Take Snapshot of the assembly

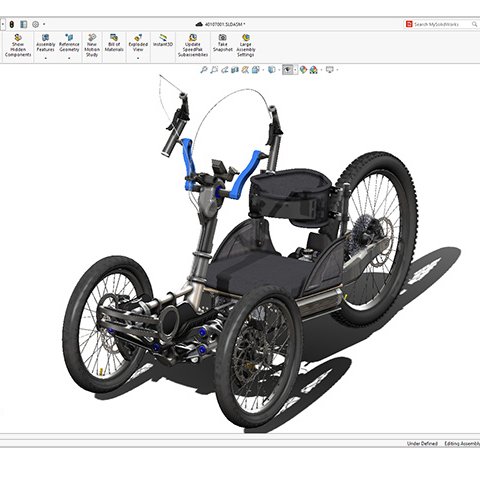tap(222, 43)
